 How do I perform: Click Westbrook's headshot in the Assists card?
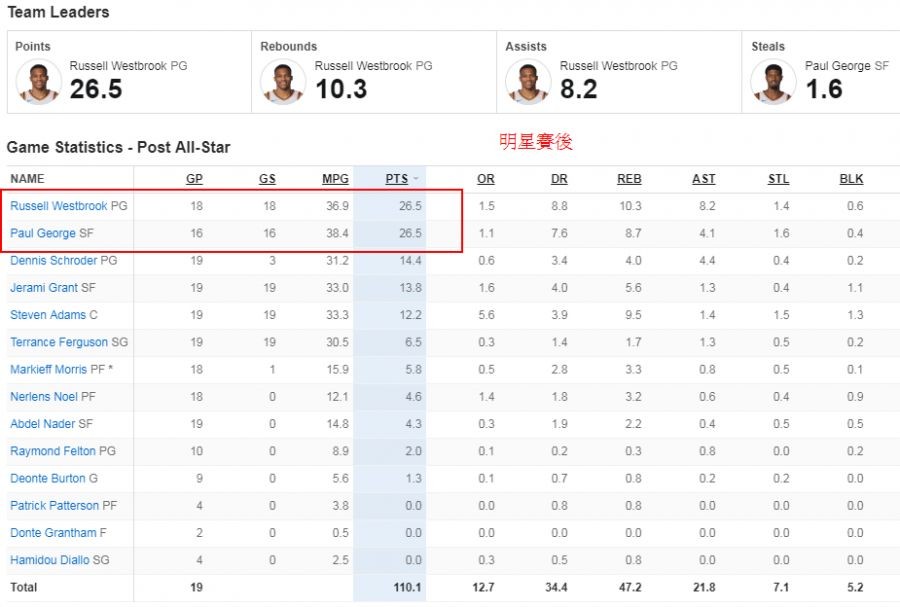pyautogui.click(x=528, y=82)
